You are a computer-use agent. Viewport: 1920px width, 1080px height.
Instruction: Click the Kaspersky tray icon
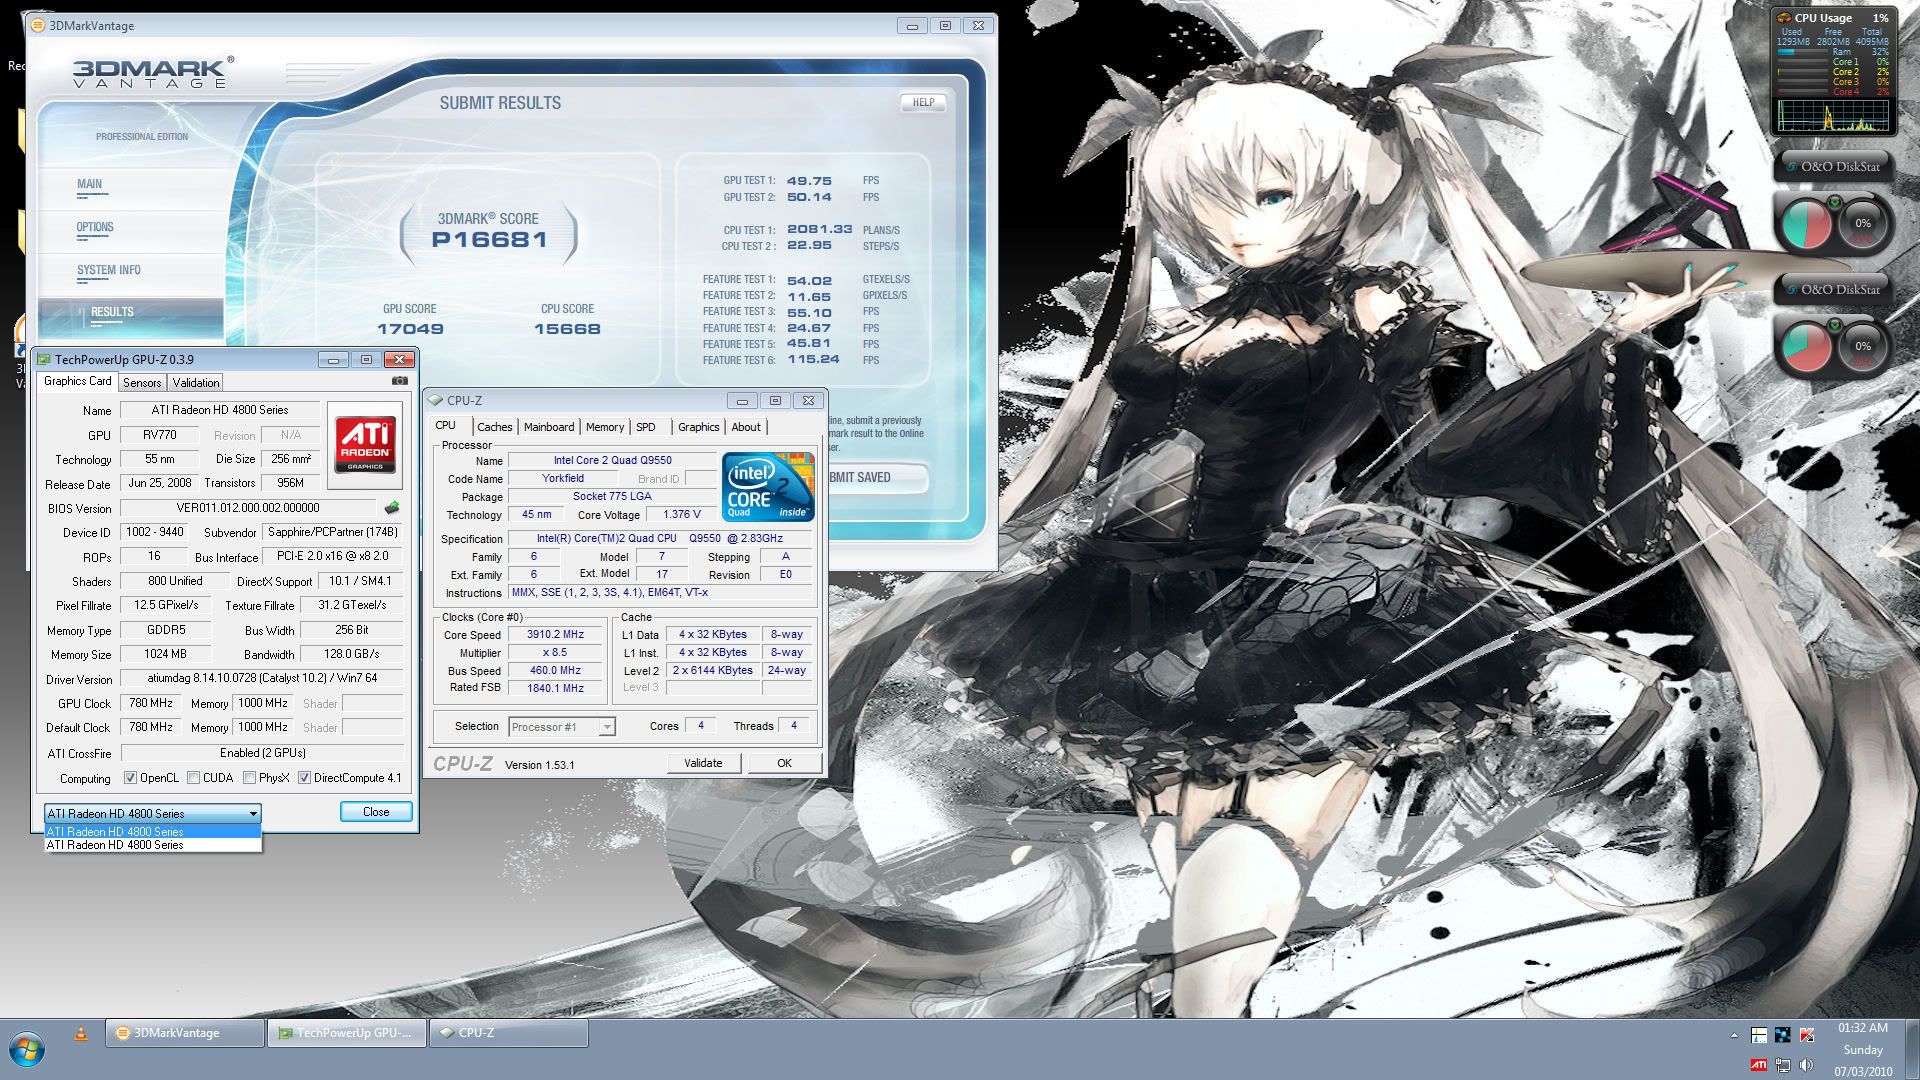1807,1035
